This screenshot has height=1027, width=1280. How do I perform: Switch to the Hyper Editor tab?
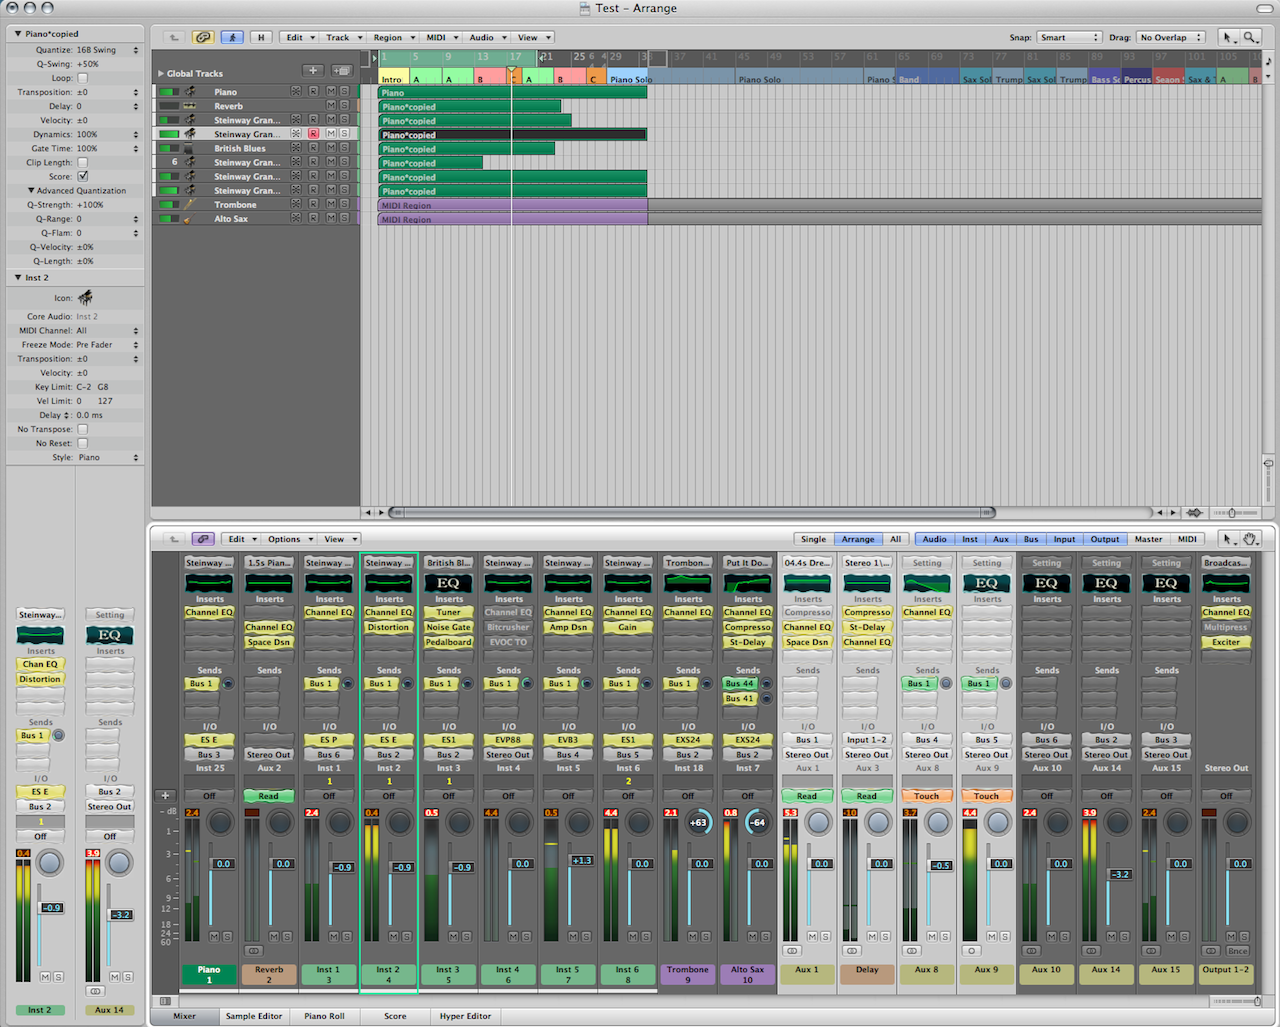click(466, 1016)
